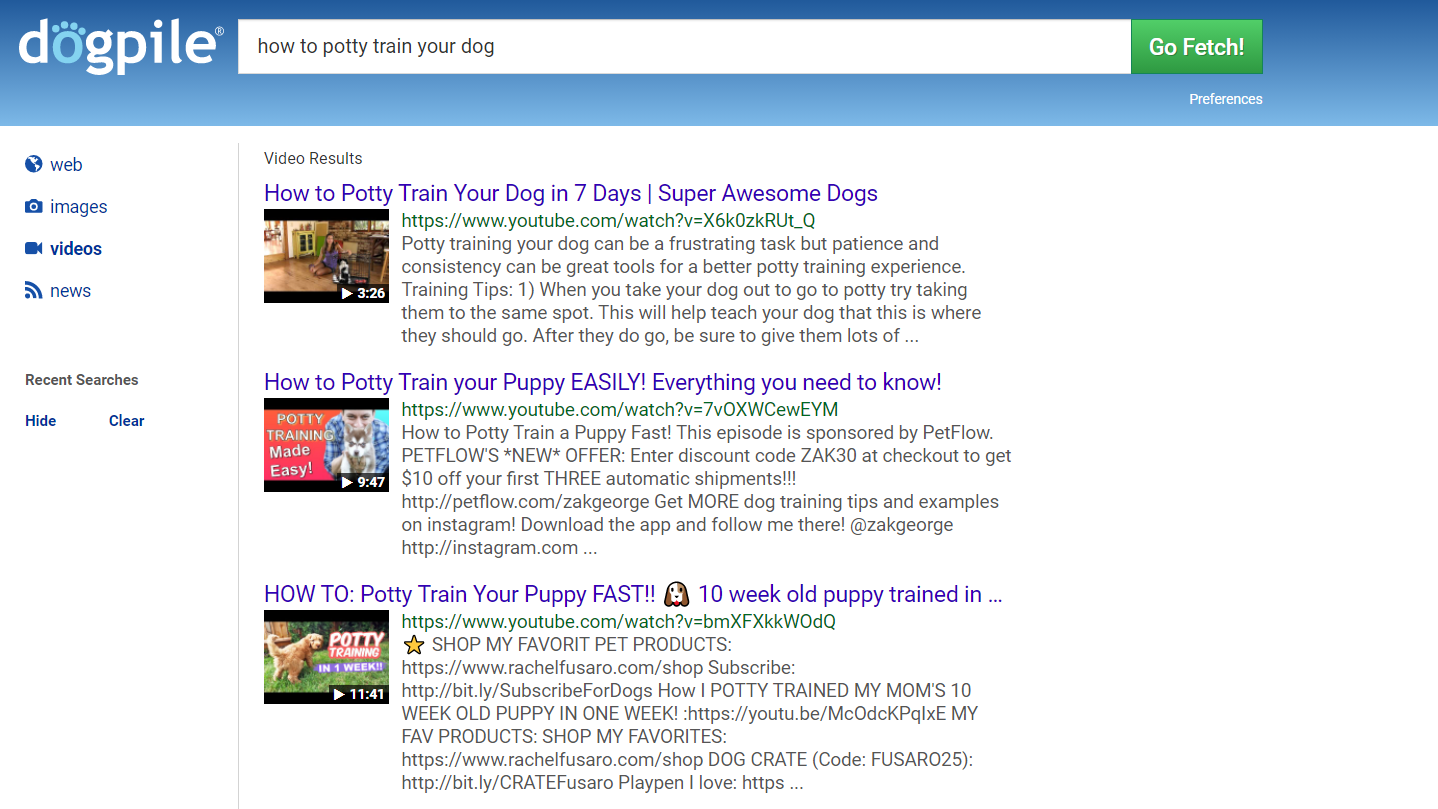This screenshot has width=1438, height=809.
Task: Click the snippet starting 'Potty training your dog can be'
Action: [x=691, y=290]
